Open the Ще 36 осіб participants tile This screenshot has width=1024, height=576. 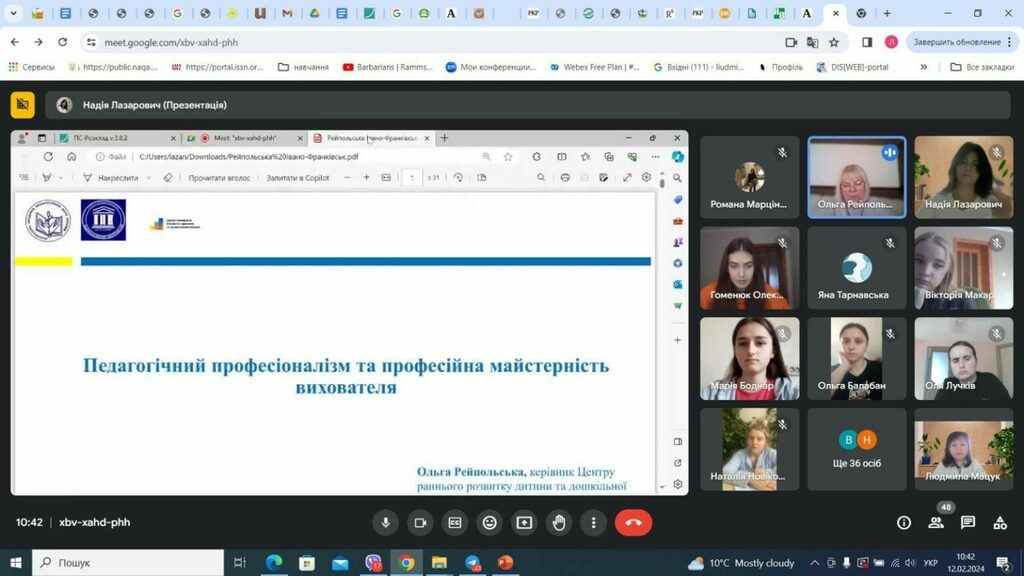857,449
